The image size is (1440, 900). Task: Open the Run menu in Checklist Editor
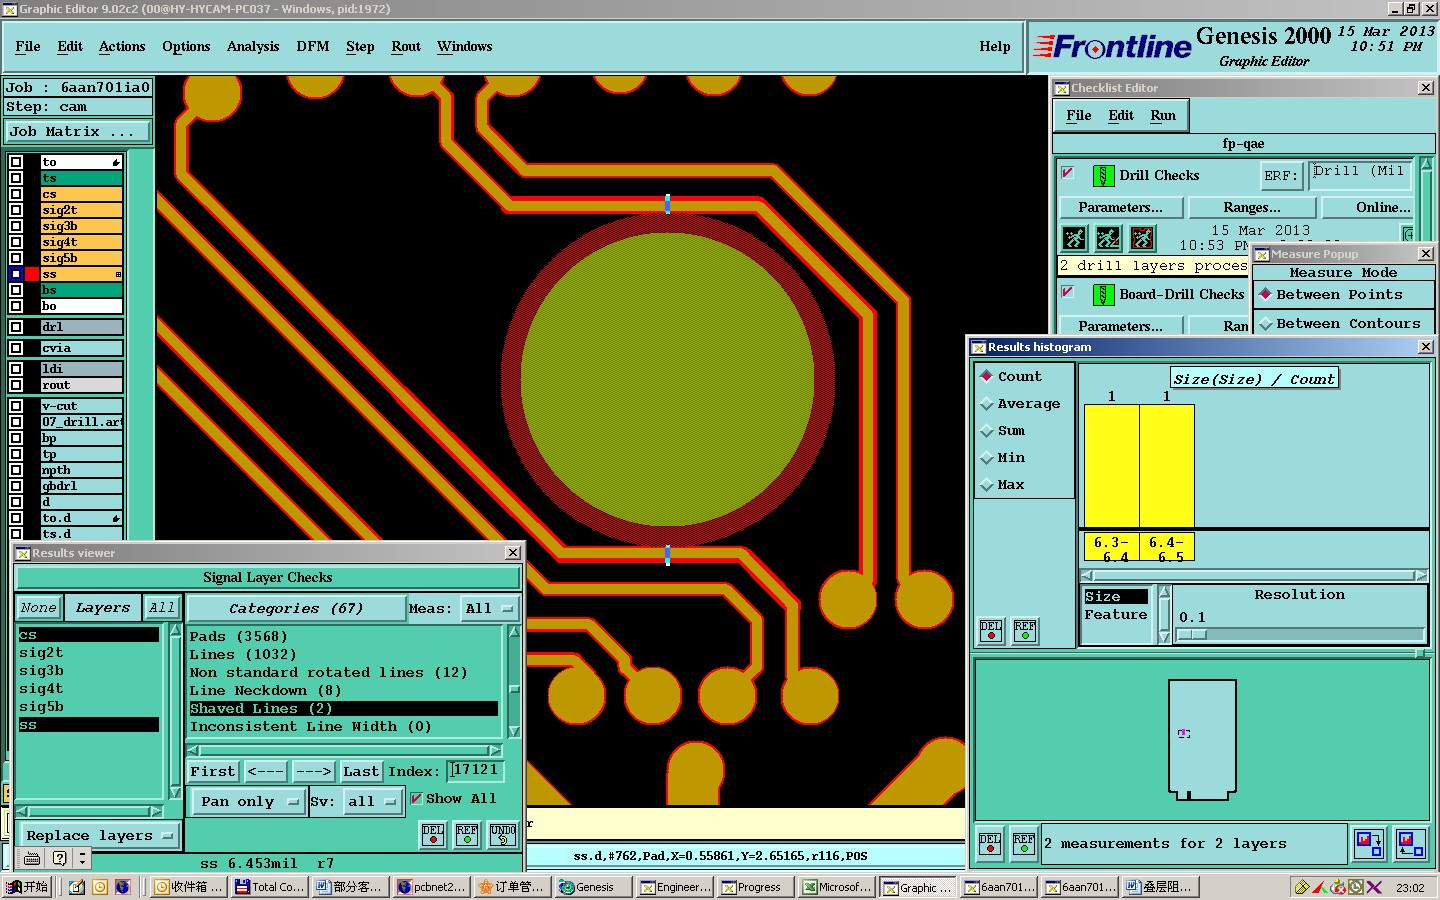tap(1163, 116)
